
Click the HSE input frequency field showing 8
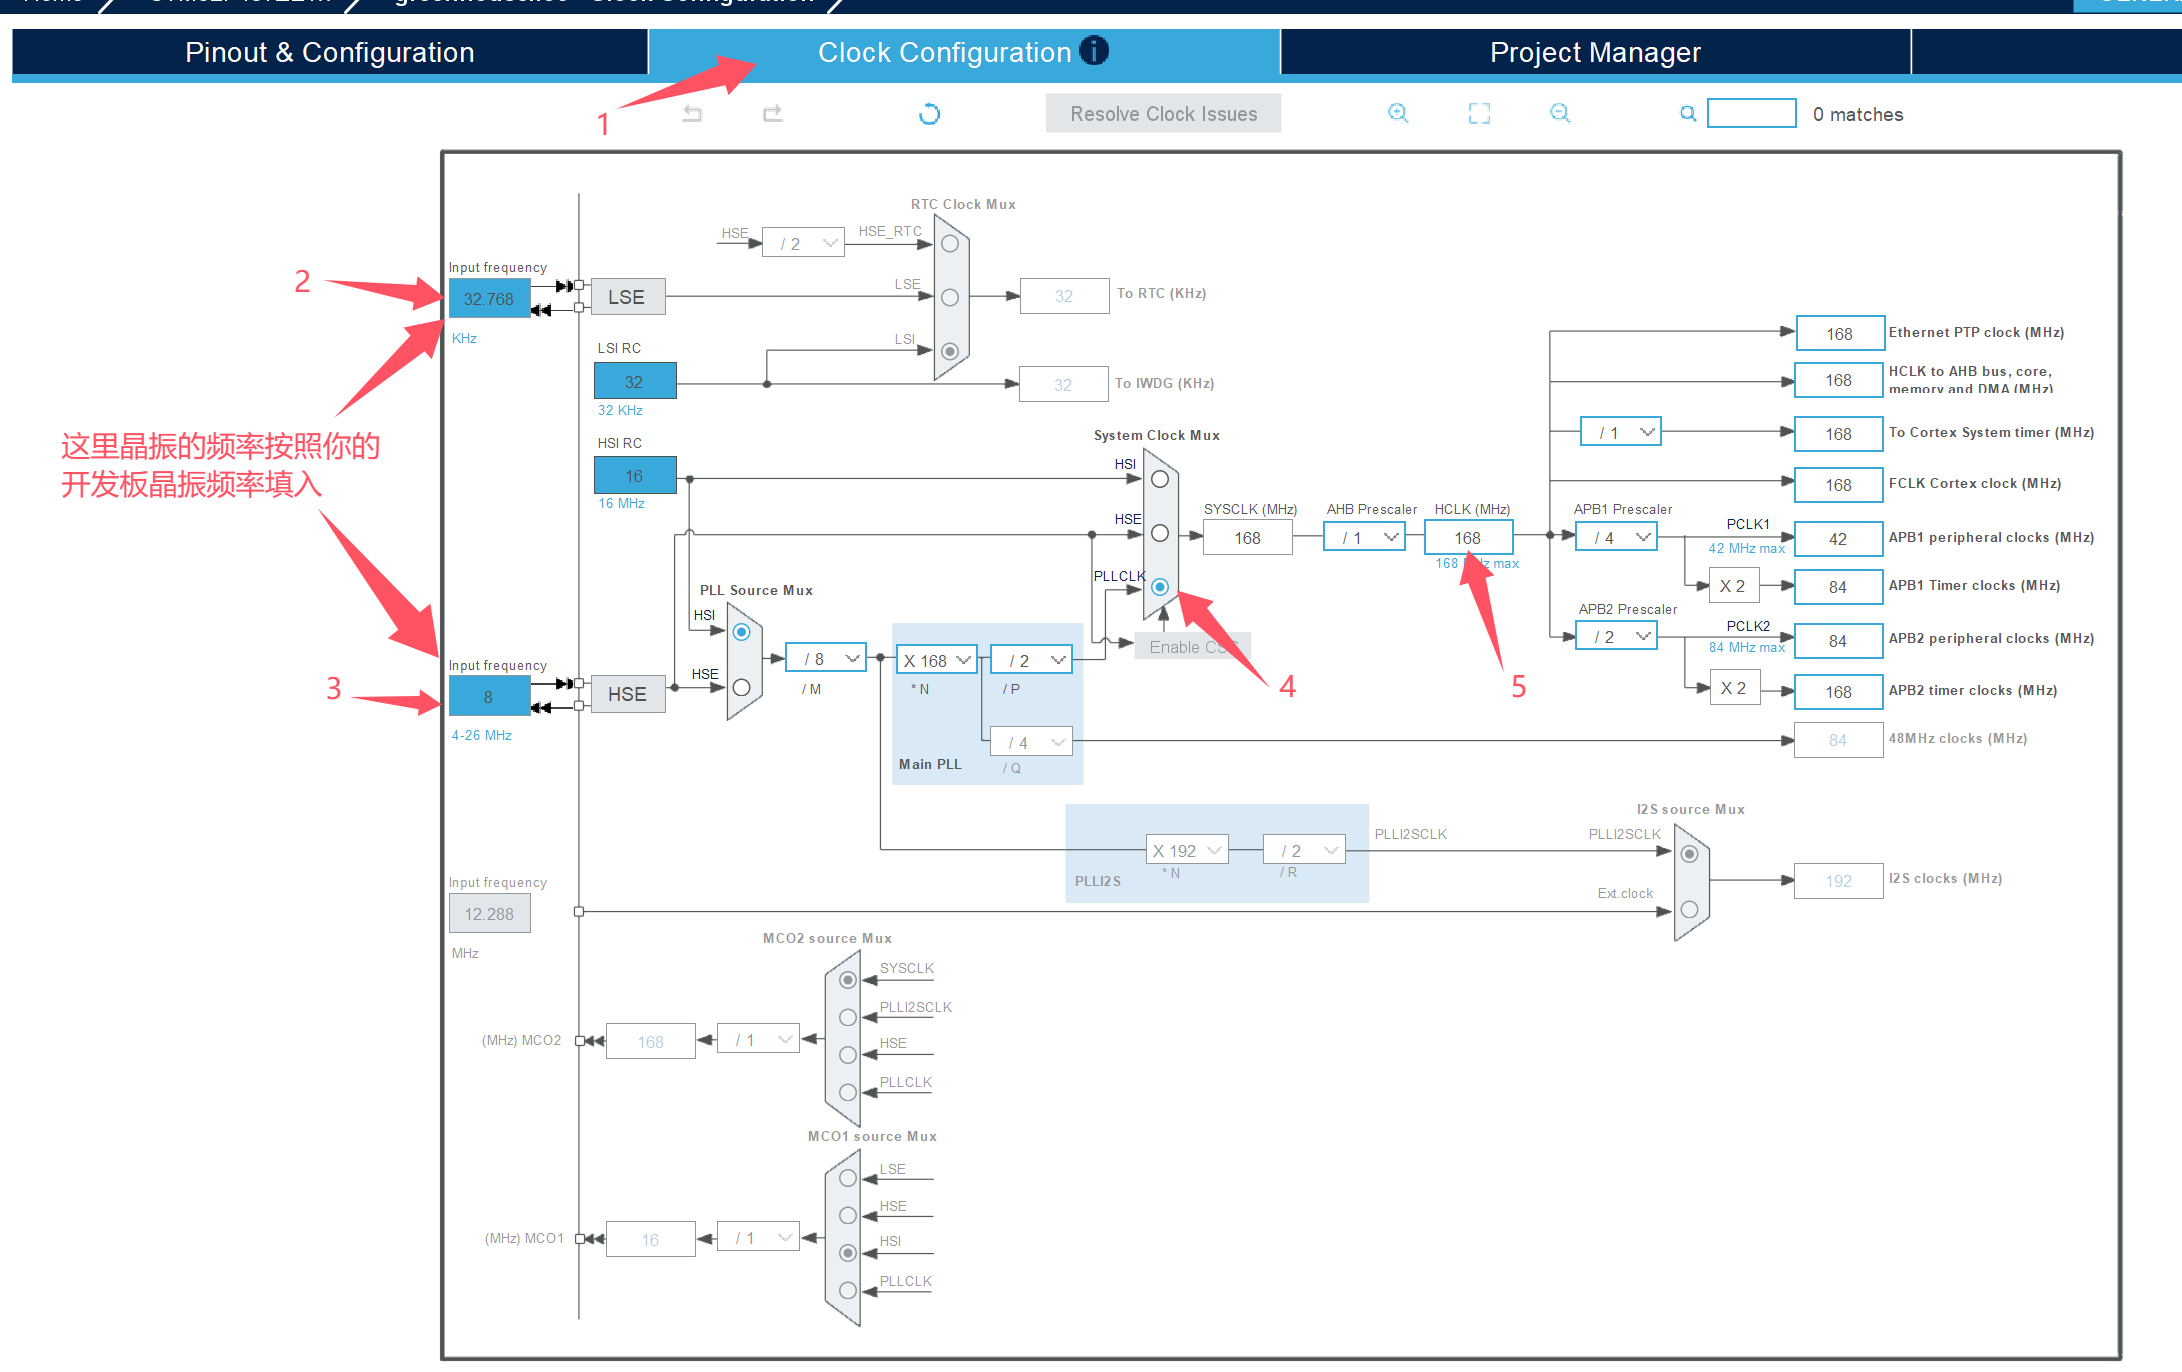click(x=489, y=697)
